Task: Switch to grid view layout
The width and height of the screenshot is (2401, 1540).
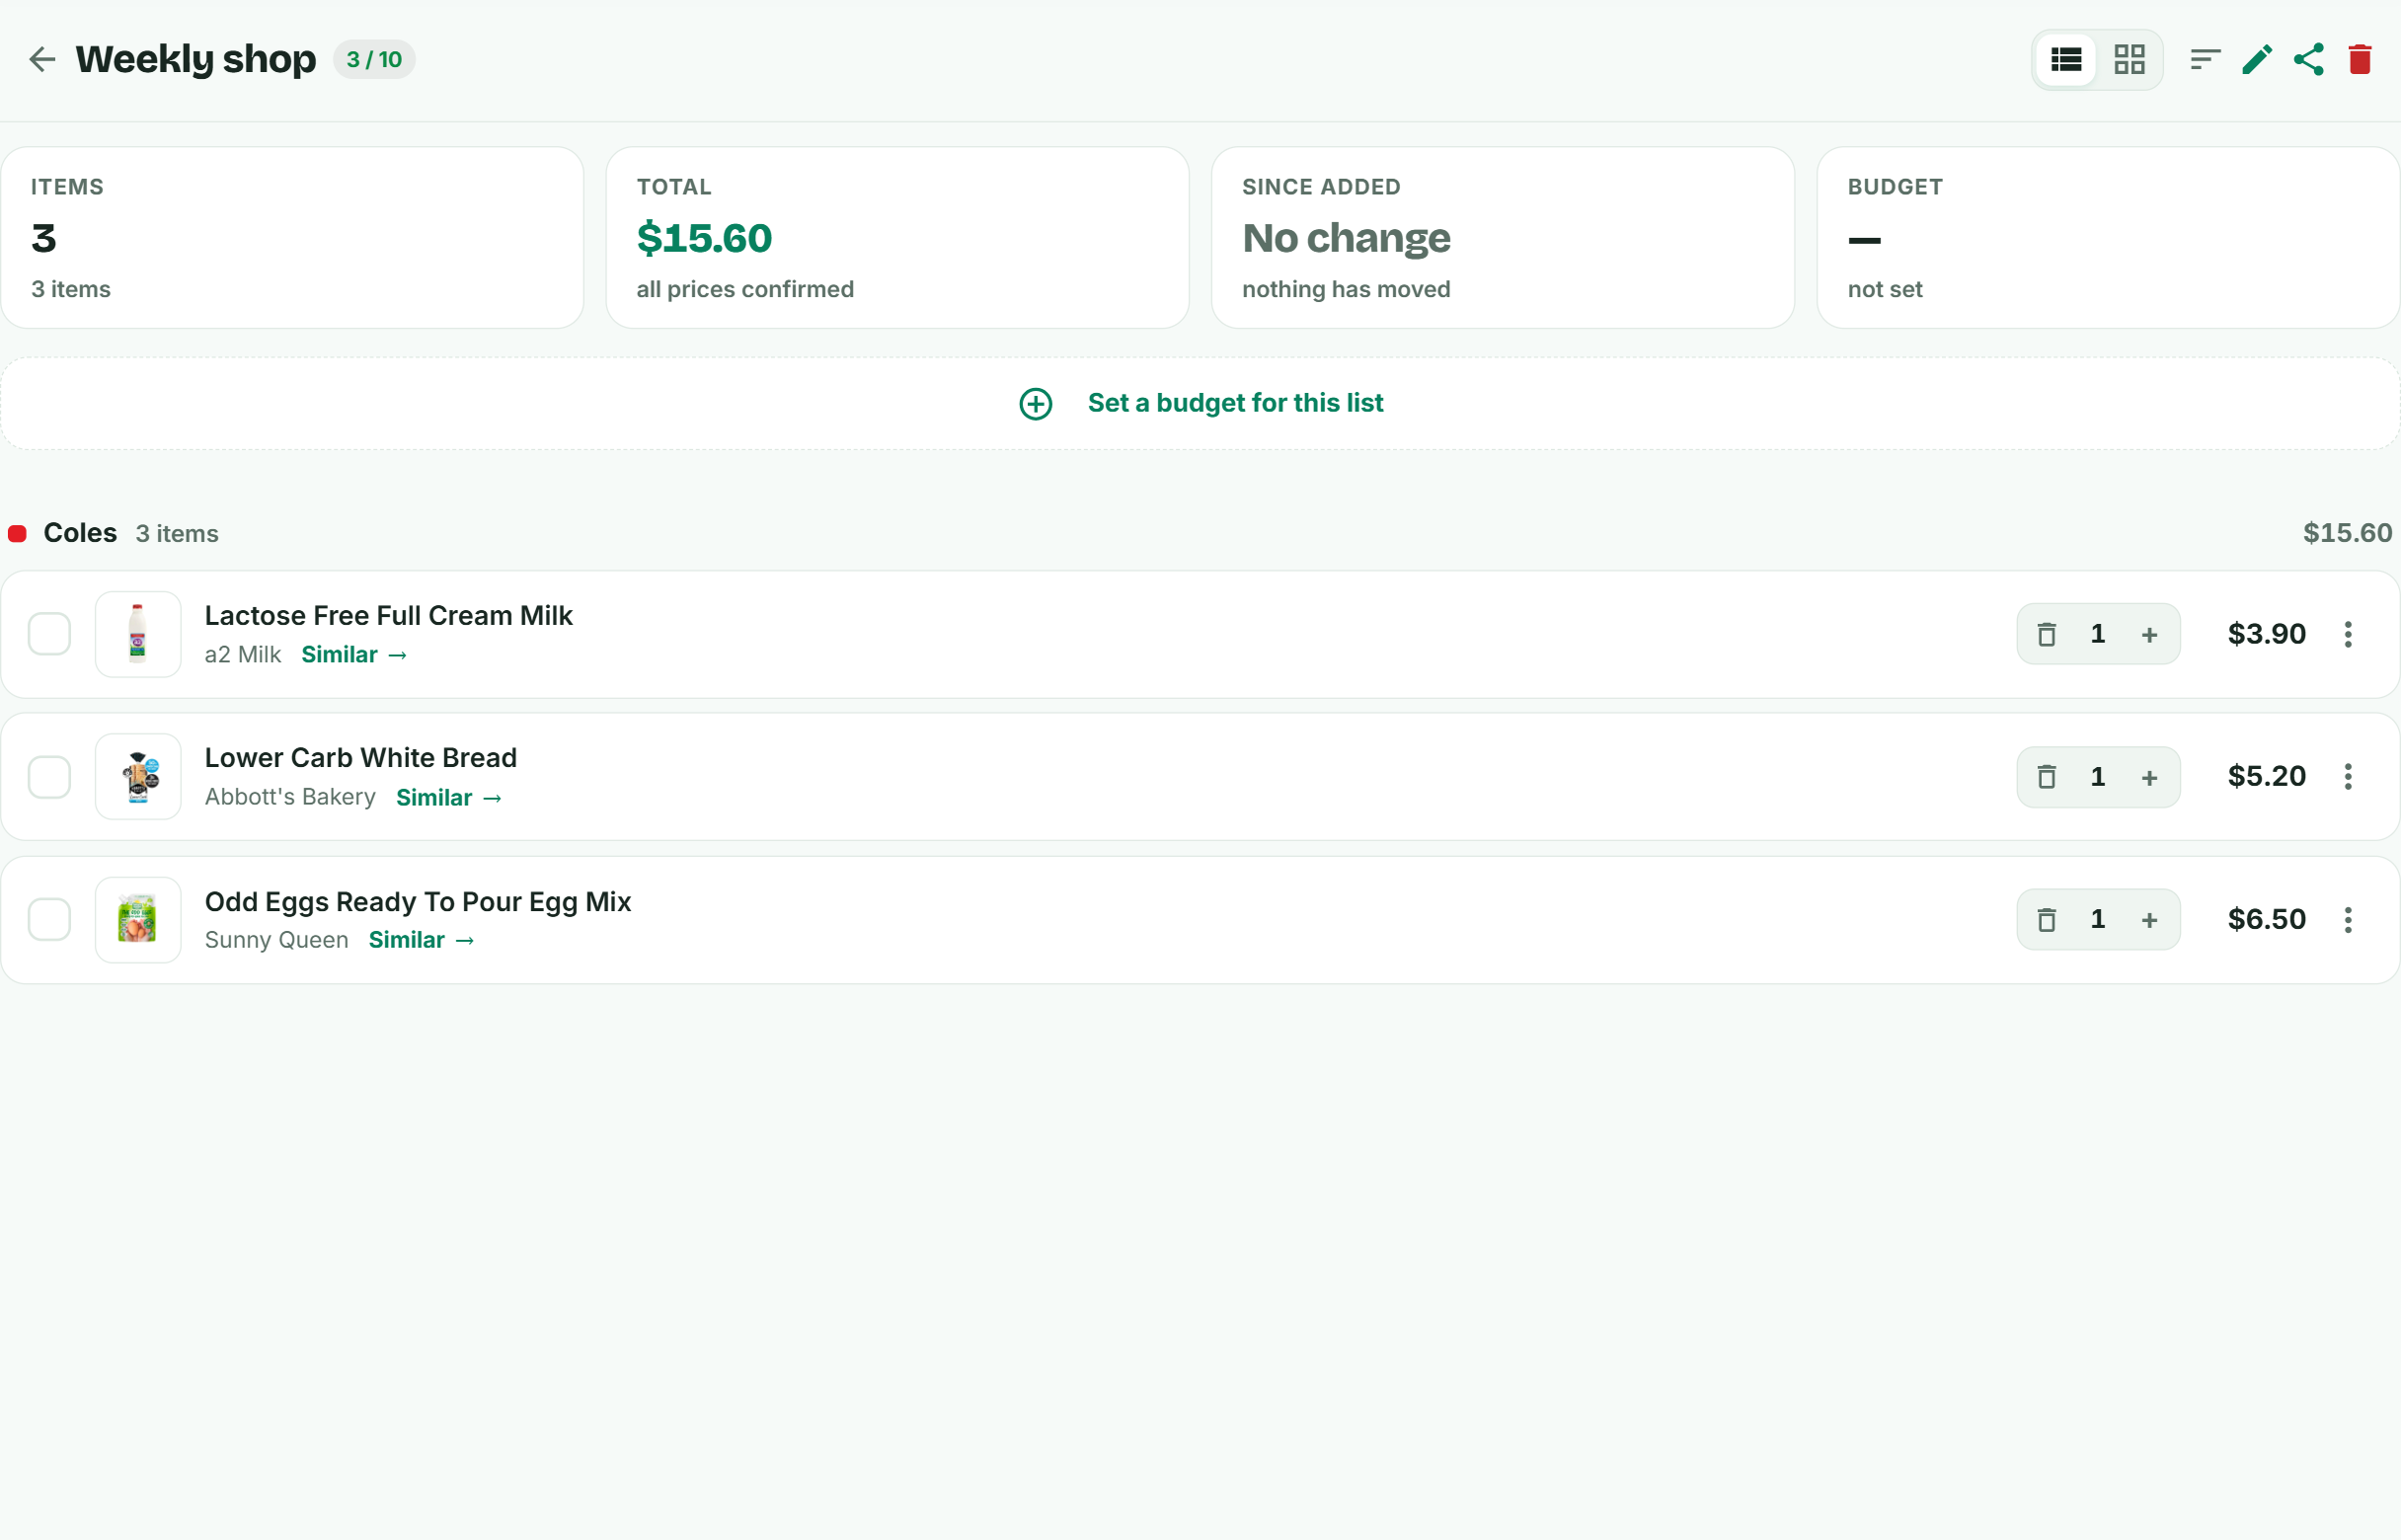Action: 2129,60
